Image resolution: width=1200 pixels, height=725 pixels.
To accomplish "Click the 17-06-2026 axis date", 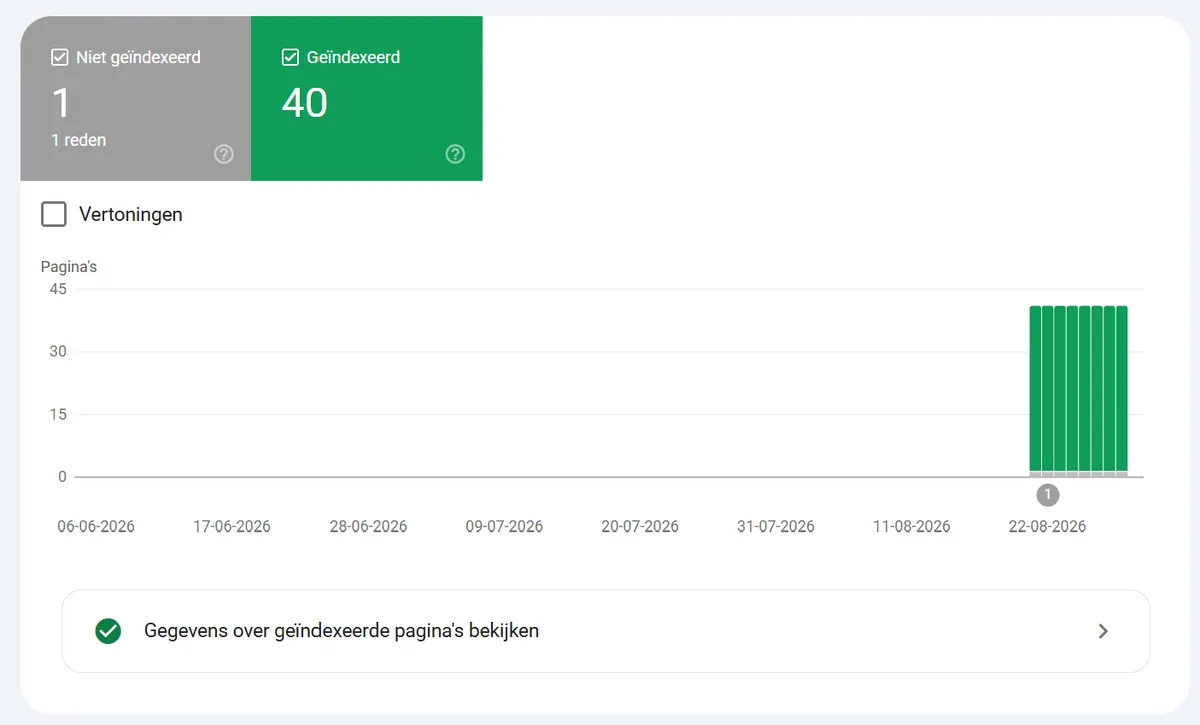I will click(x=232, y=527).
